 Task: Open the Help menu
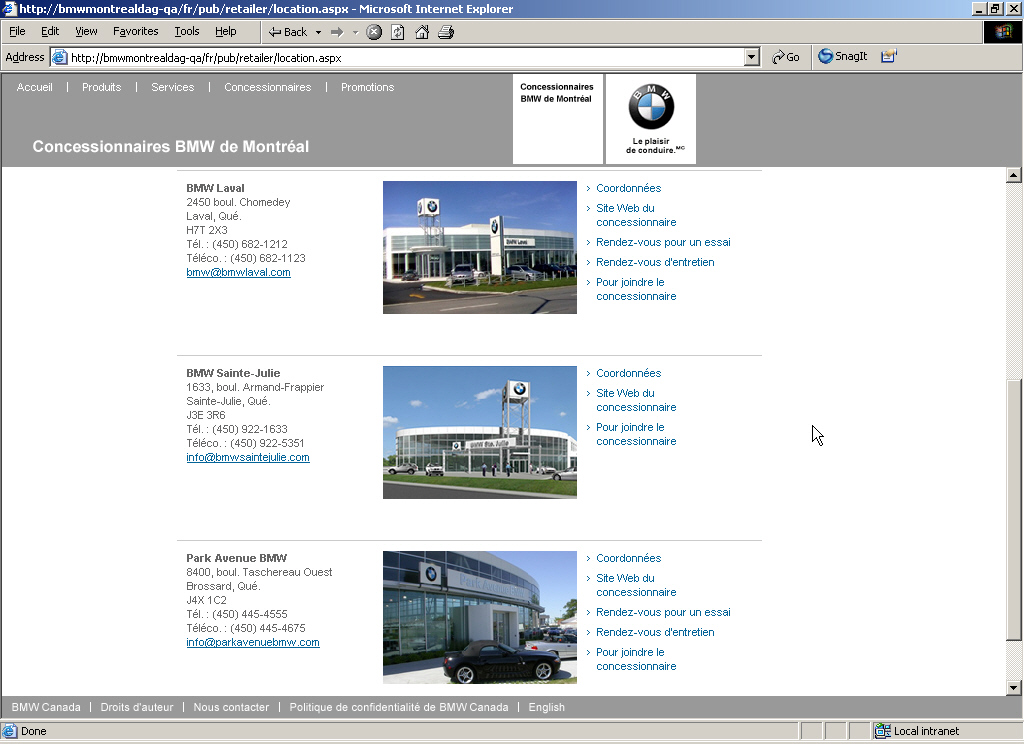[x=225, y=31]
